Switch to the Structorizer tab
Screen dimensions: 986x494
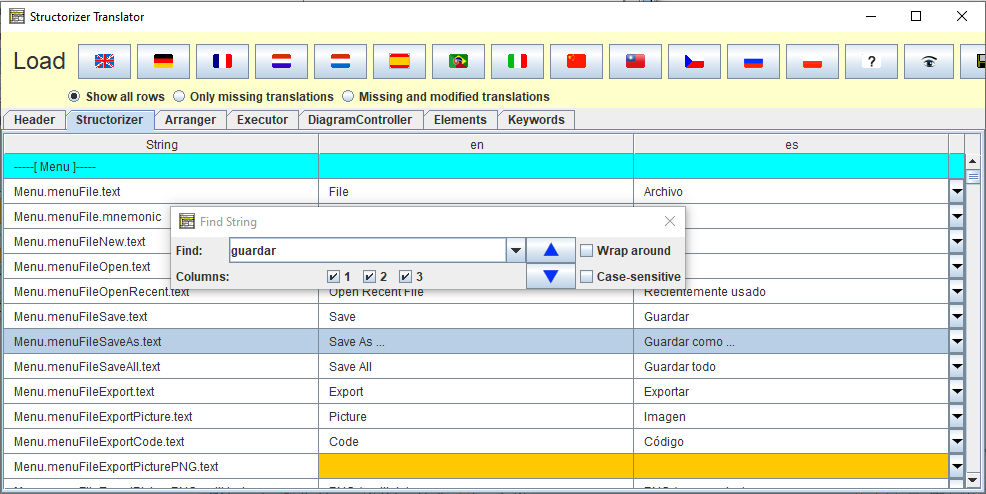pos(109,119)
